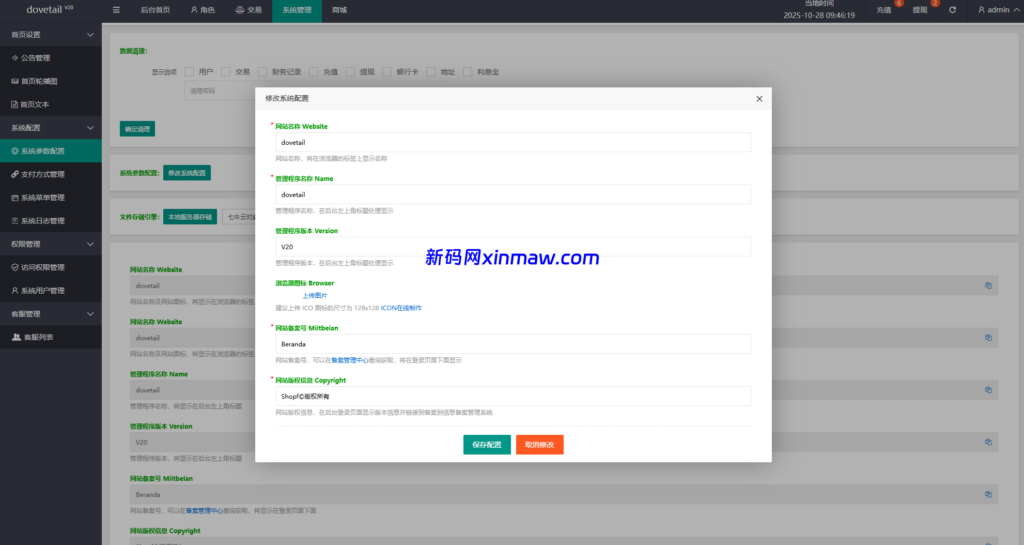This screenshot has height=545, width=1024.
Task: Select 本地服务器存储 storage engine
Action: [x=190, y=217]
